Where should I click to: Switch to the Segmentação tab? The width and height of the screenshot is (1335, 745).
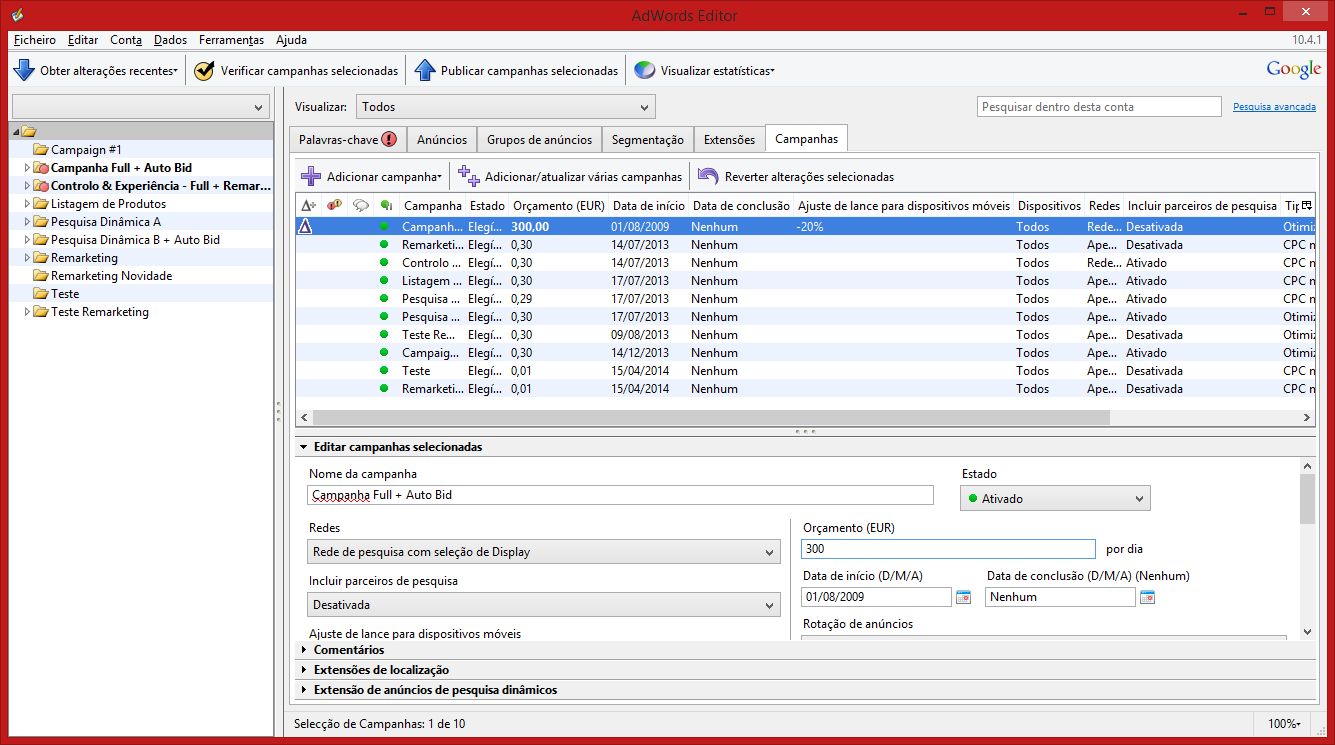(x=648, y=140)
